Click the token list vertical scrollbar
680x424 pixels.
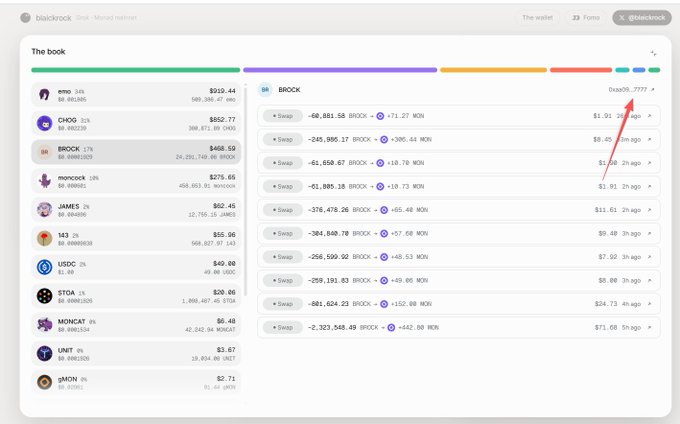click(x=245, y=191)
